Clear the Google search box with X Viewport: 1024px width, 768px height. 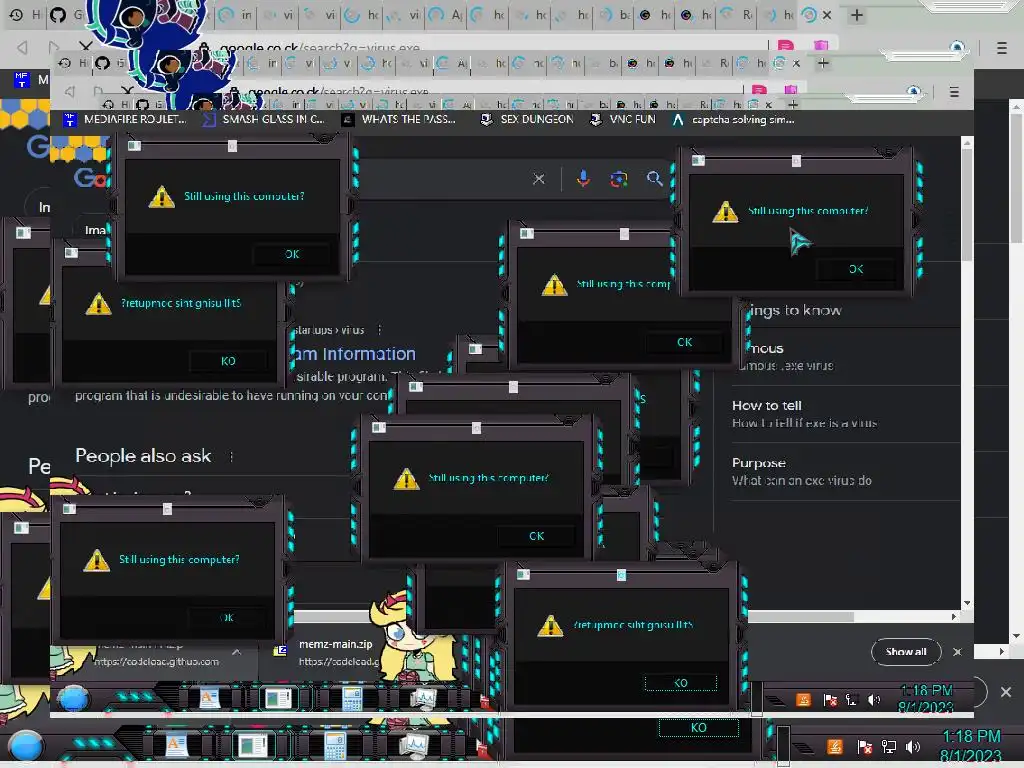[x=539, y=179]
